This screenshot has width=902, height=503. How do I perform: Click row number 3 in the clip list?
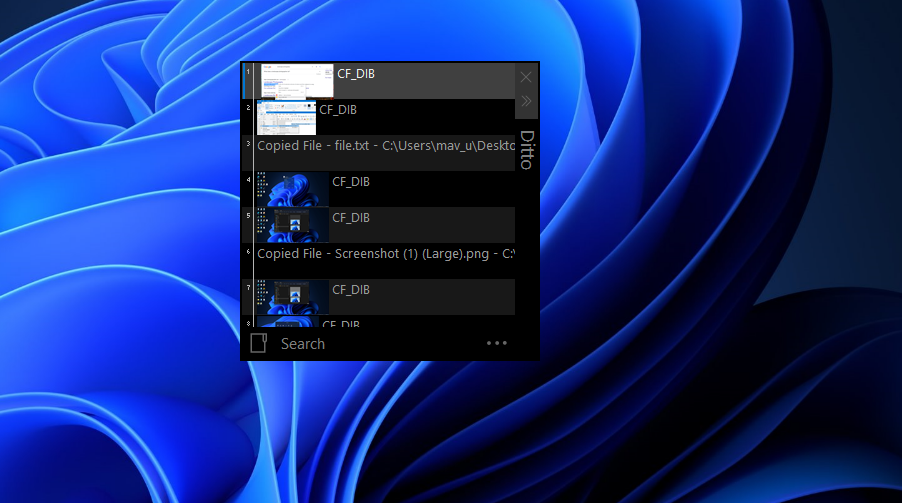[x=248, y=144]
